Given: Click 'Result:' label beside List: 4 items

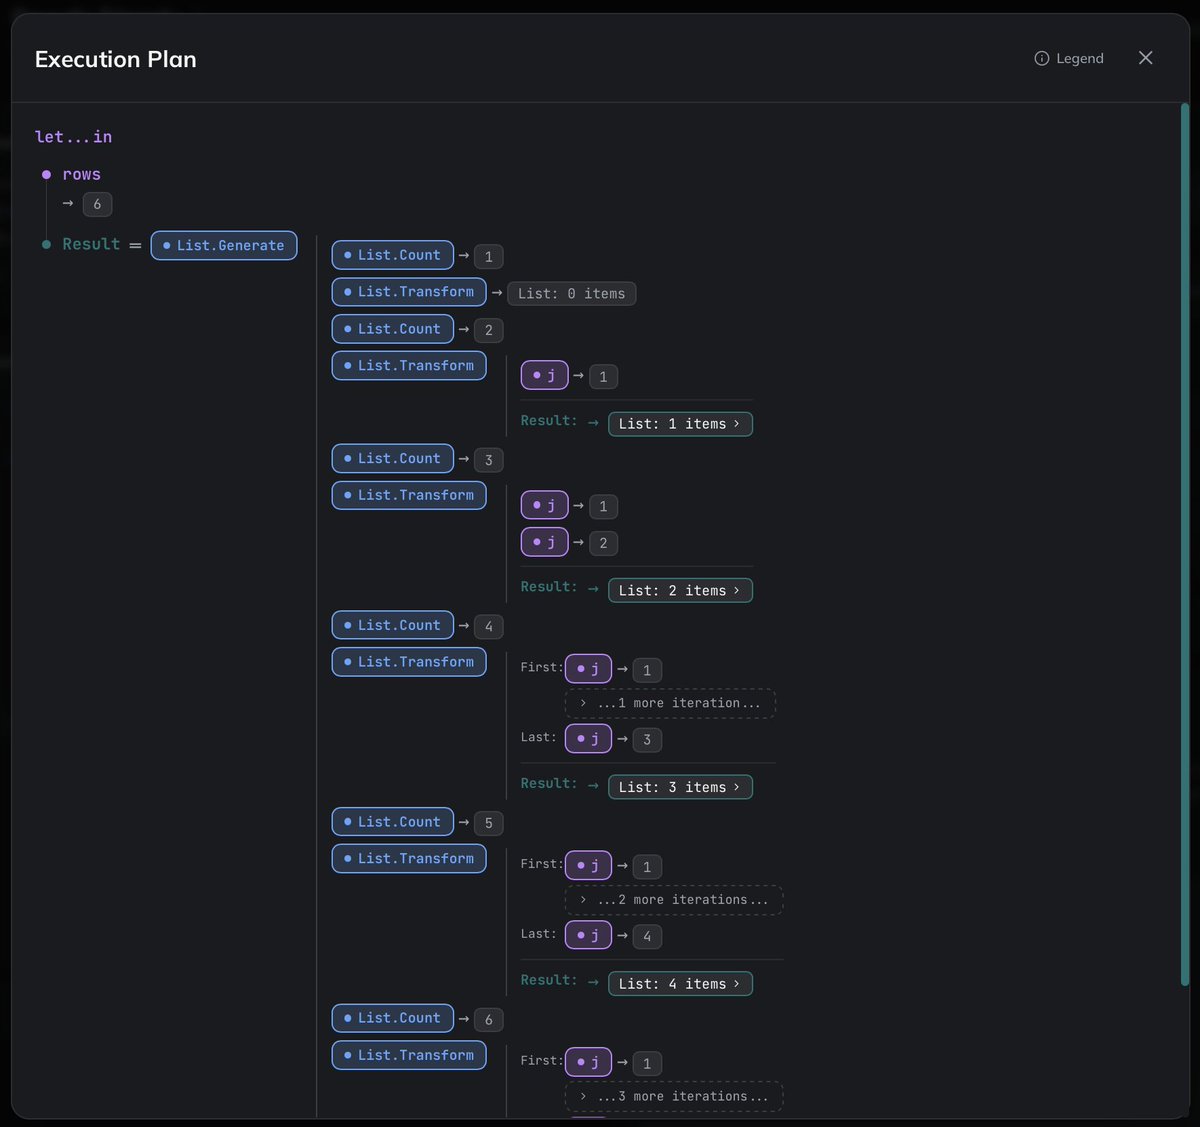Looking at the screenshot, I should click(x=549, y=980).
